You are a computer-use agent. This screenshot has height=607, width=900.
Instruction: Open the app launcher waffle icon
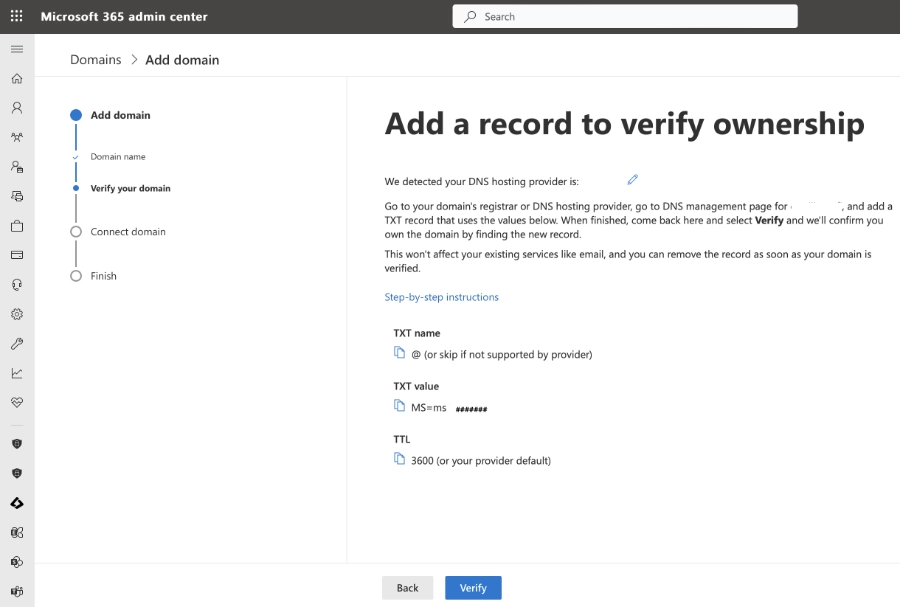[17, 16]
